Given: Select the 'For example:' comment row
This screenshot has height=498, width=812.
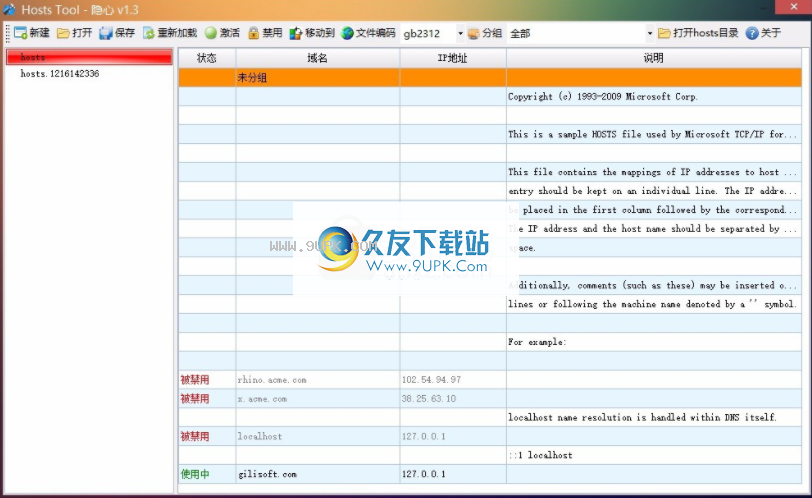Looking at the screenshot, I should point(654,342).
